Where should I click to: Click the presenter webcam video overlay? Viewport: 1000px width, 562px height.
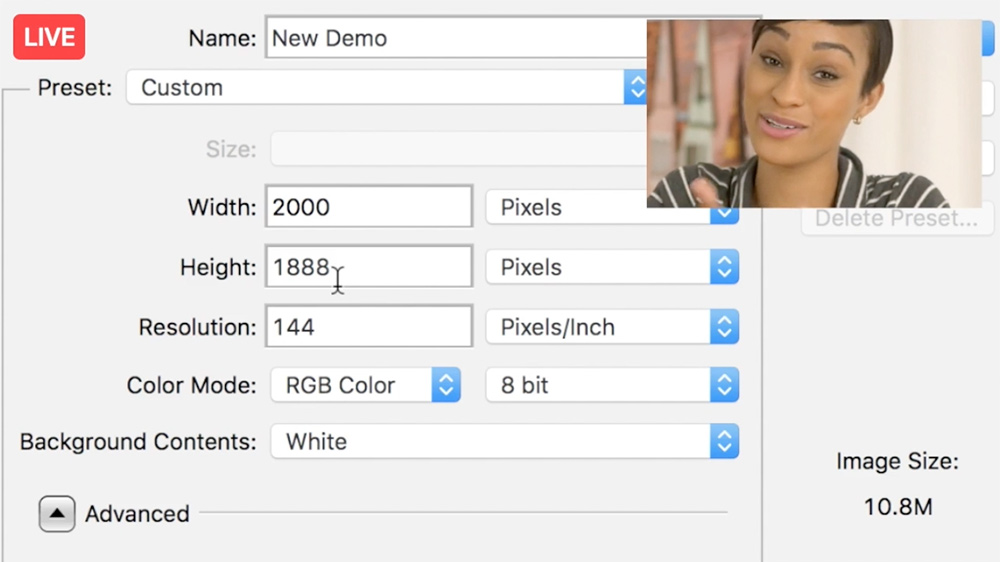point(814,114)
